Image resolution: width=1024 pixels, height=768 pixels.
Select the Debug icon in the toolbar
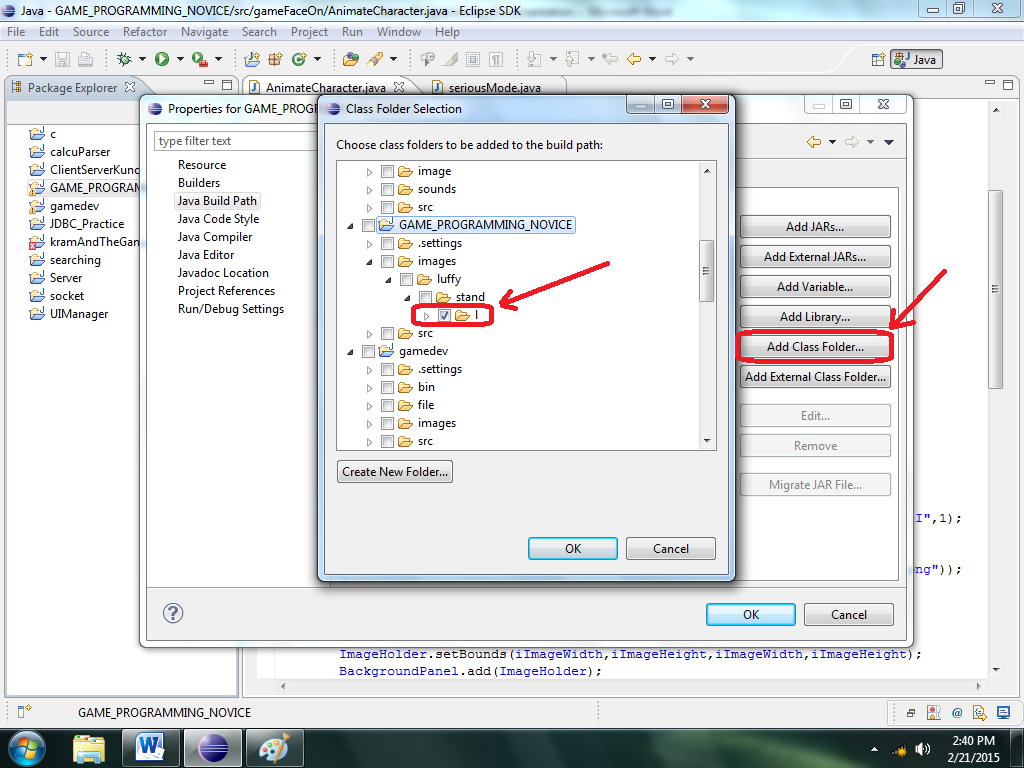(x=124, y=58)
